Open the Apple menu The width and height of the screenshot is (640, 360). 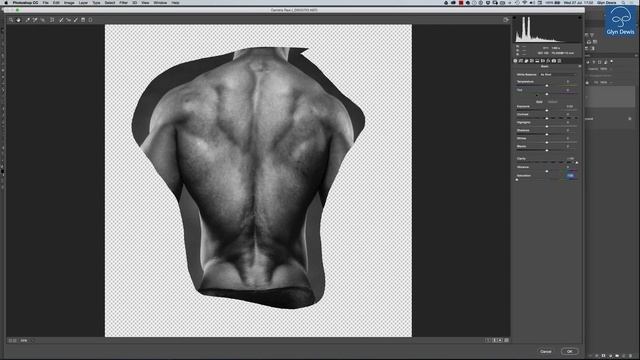(6, 2)
